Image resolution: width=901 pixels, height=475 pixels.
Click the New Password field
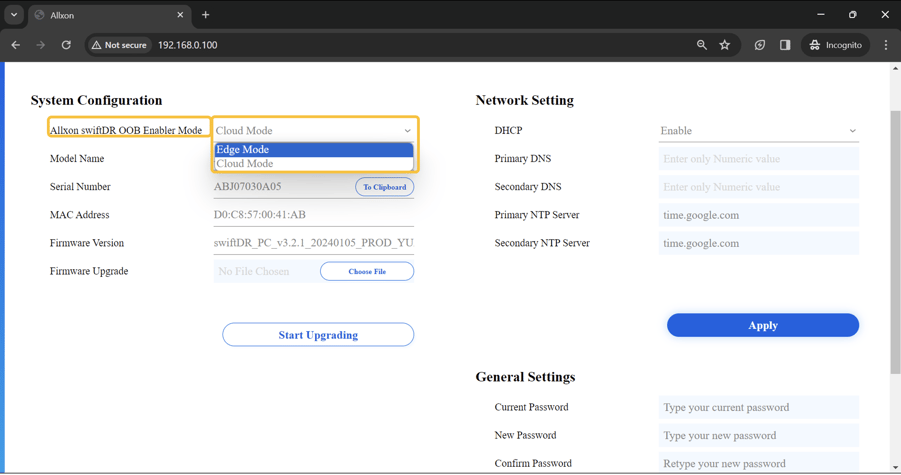758,435
